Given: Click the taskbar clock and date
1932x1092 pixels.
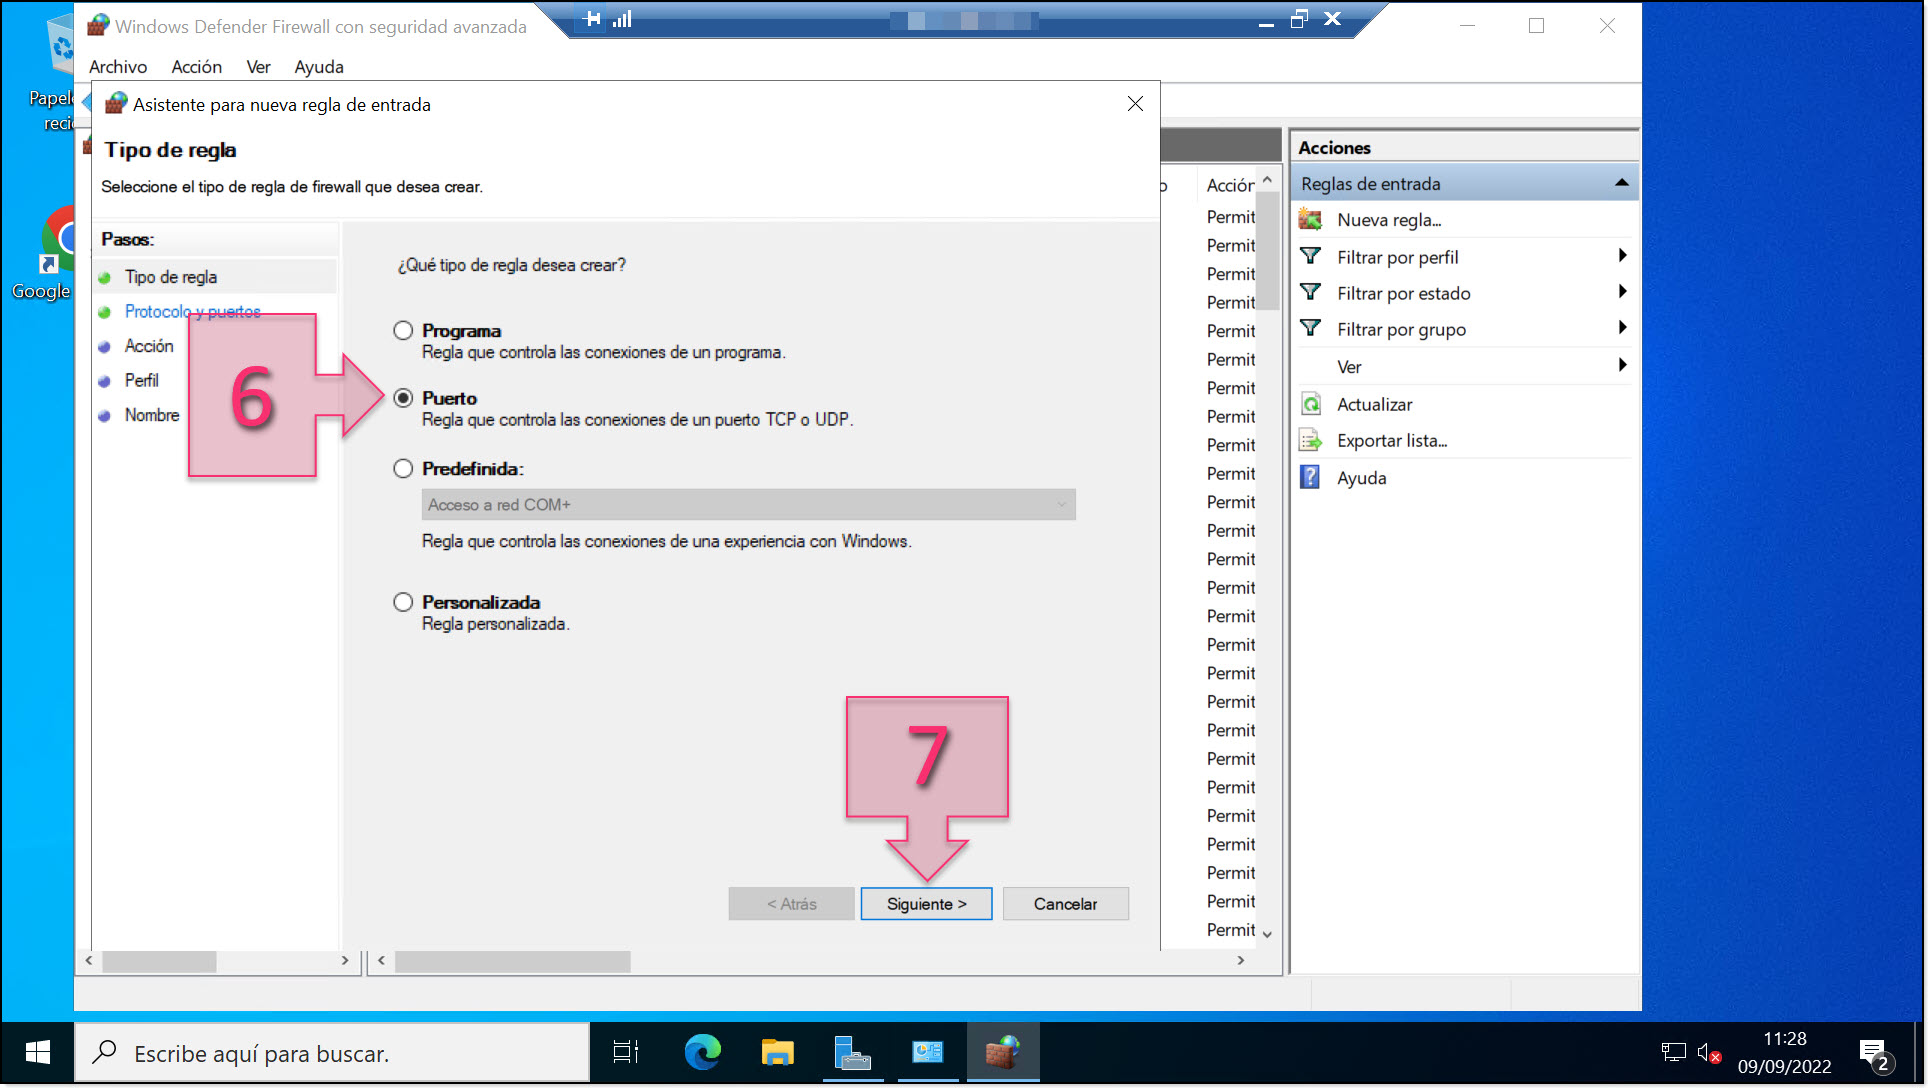Looking at the screenshot, I should click(1785, 1053).
